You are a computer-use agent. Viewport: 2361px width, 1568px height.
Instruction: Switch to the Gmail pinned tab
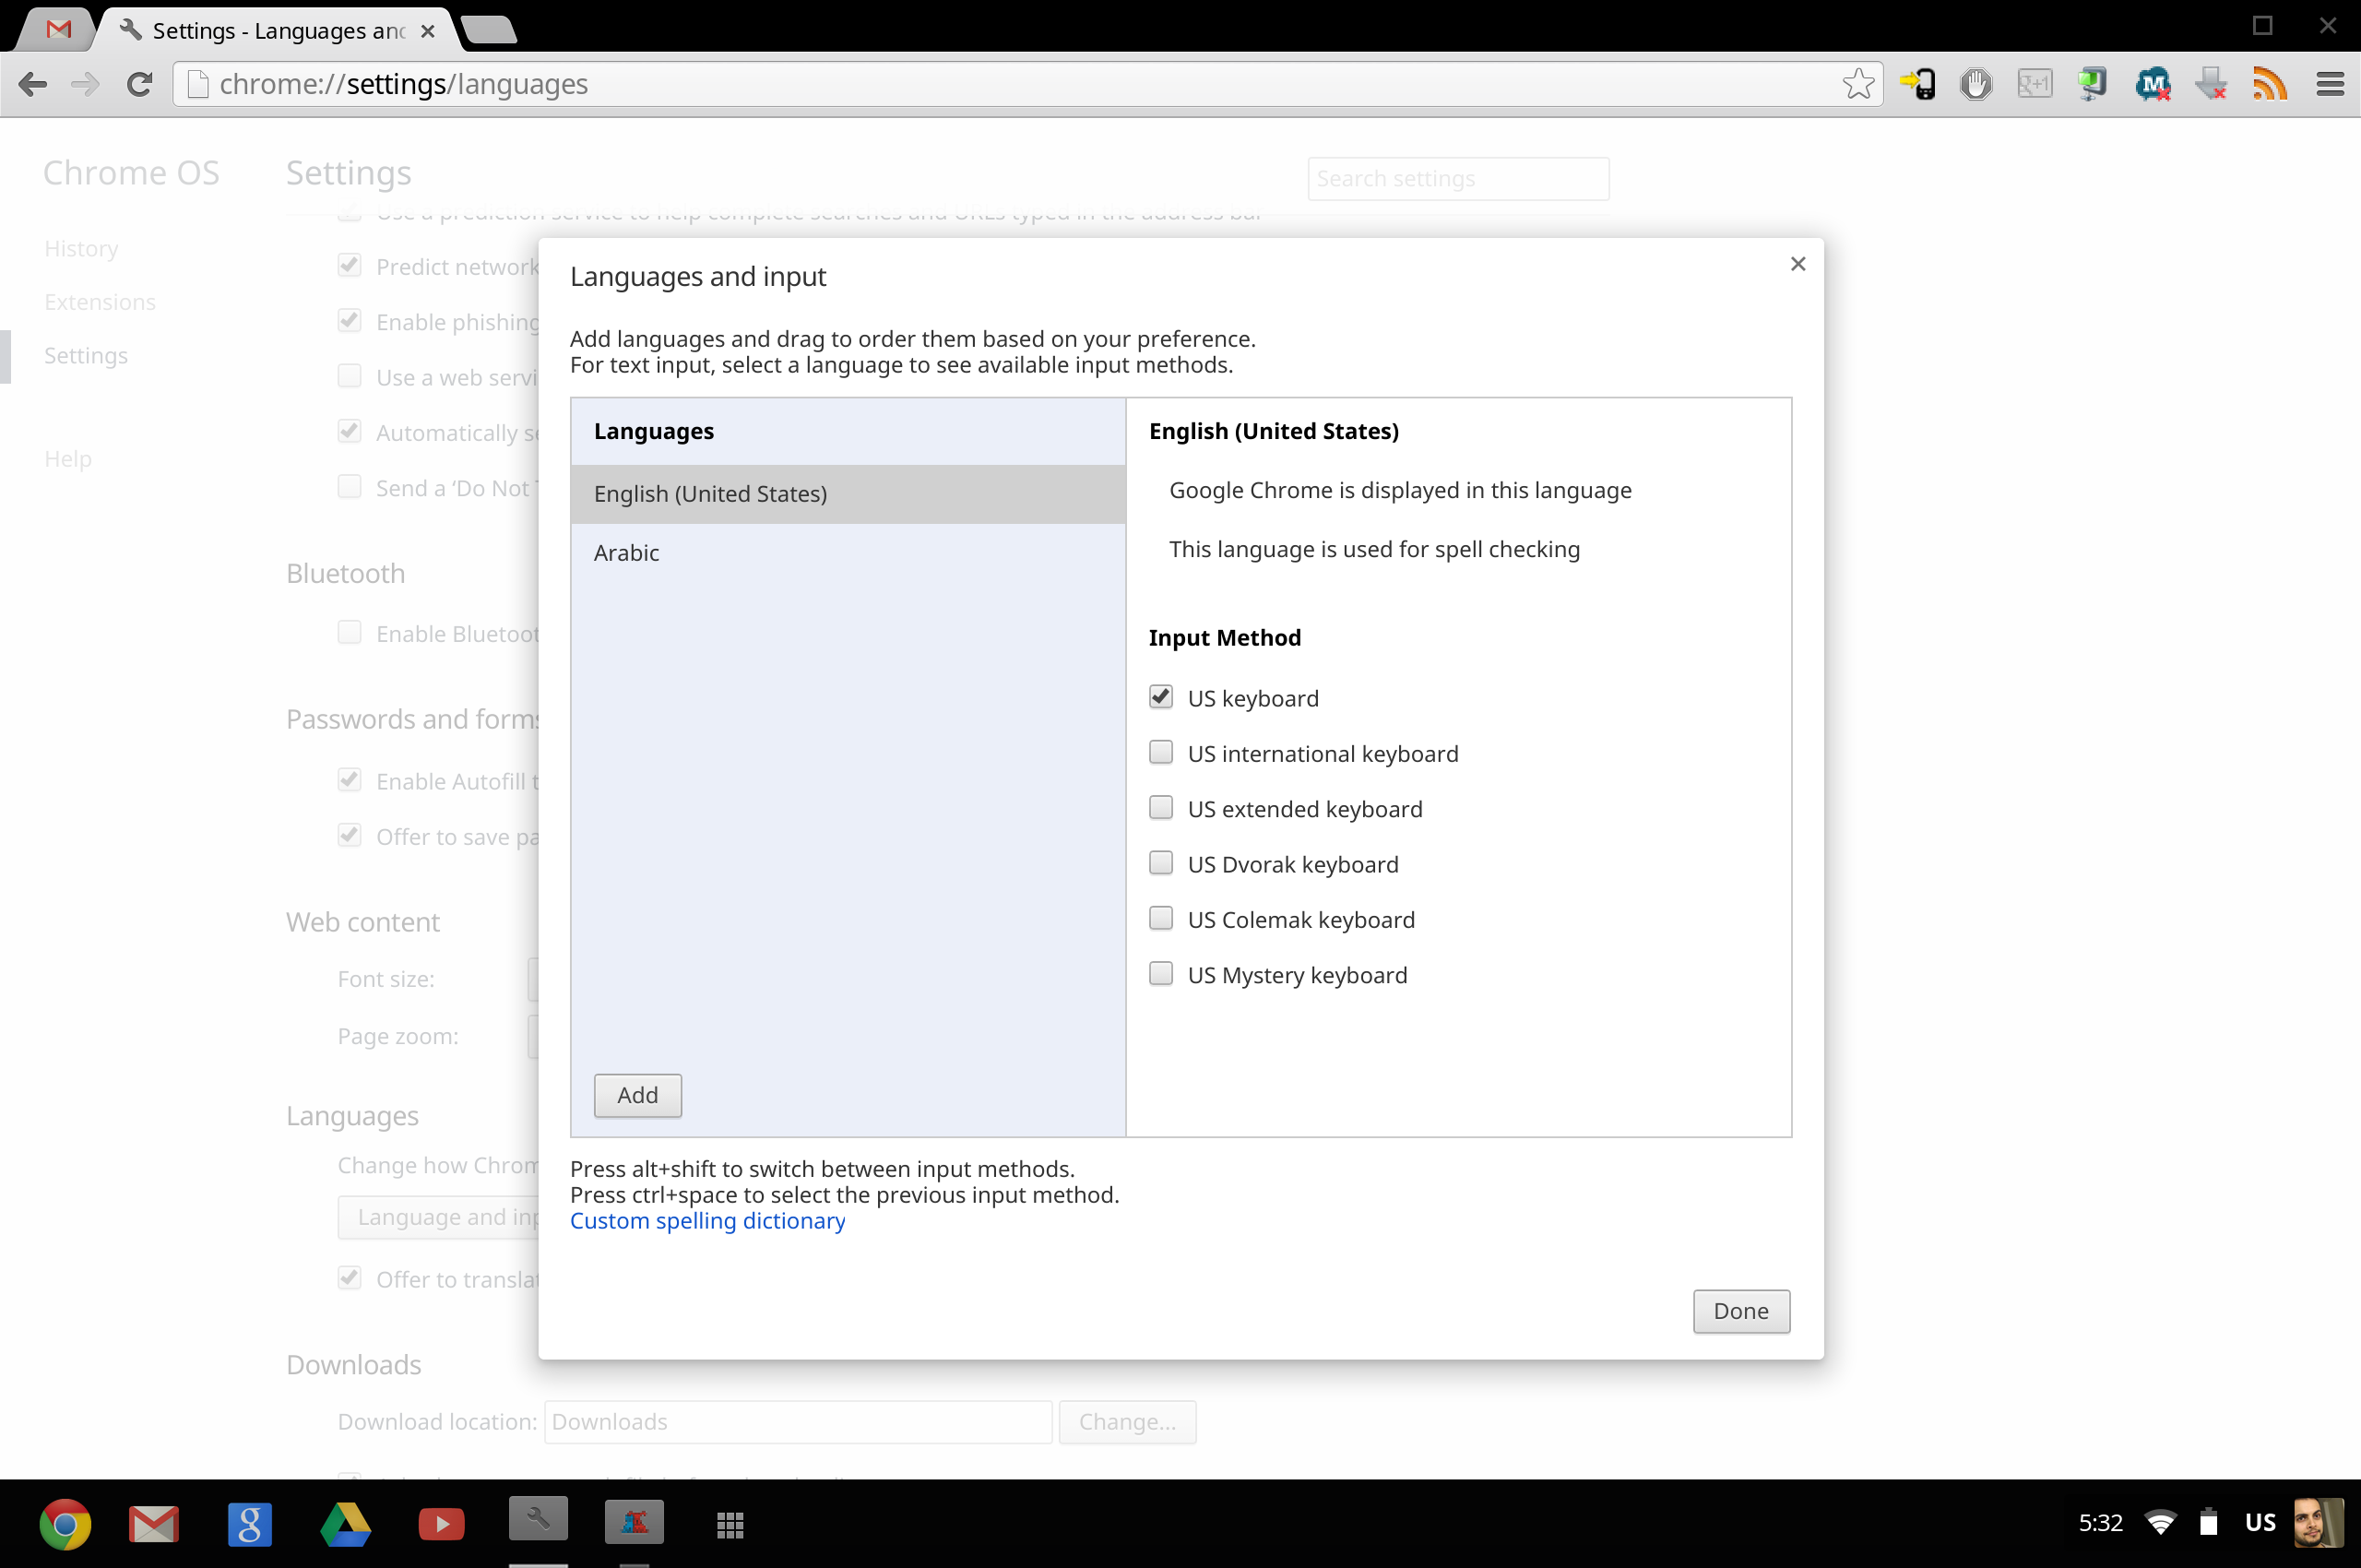(x=59, y=29)
